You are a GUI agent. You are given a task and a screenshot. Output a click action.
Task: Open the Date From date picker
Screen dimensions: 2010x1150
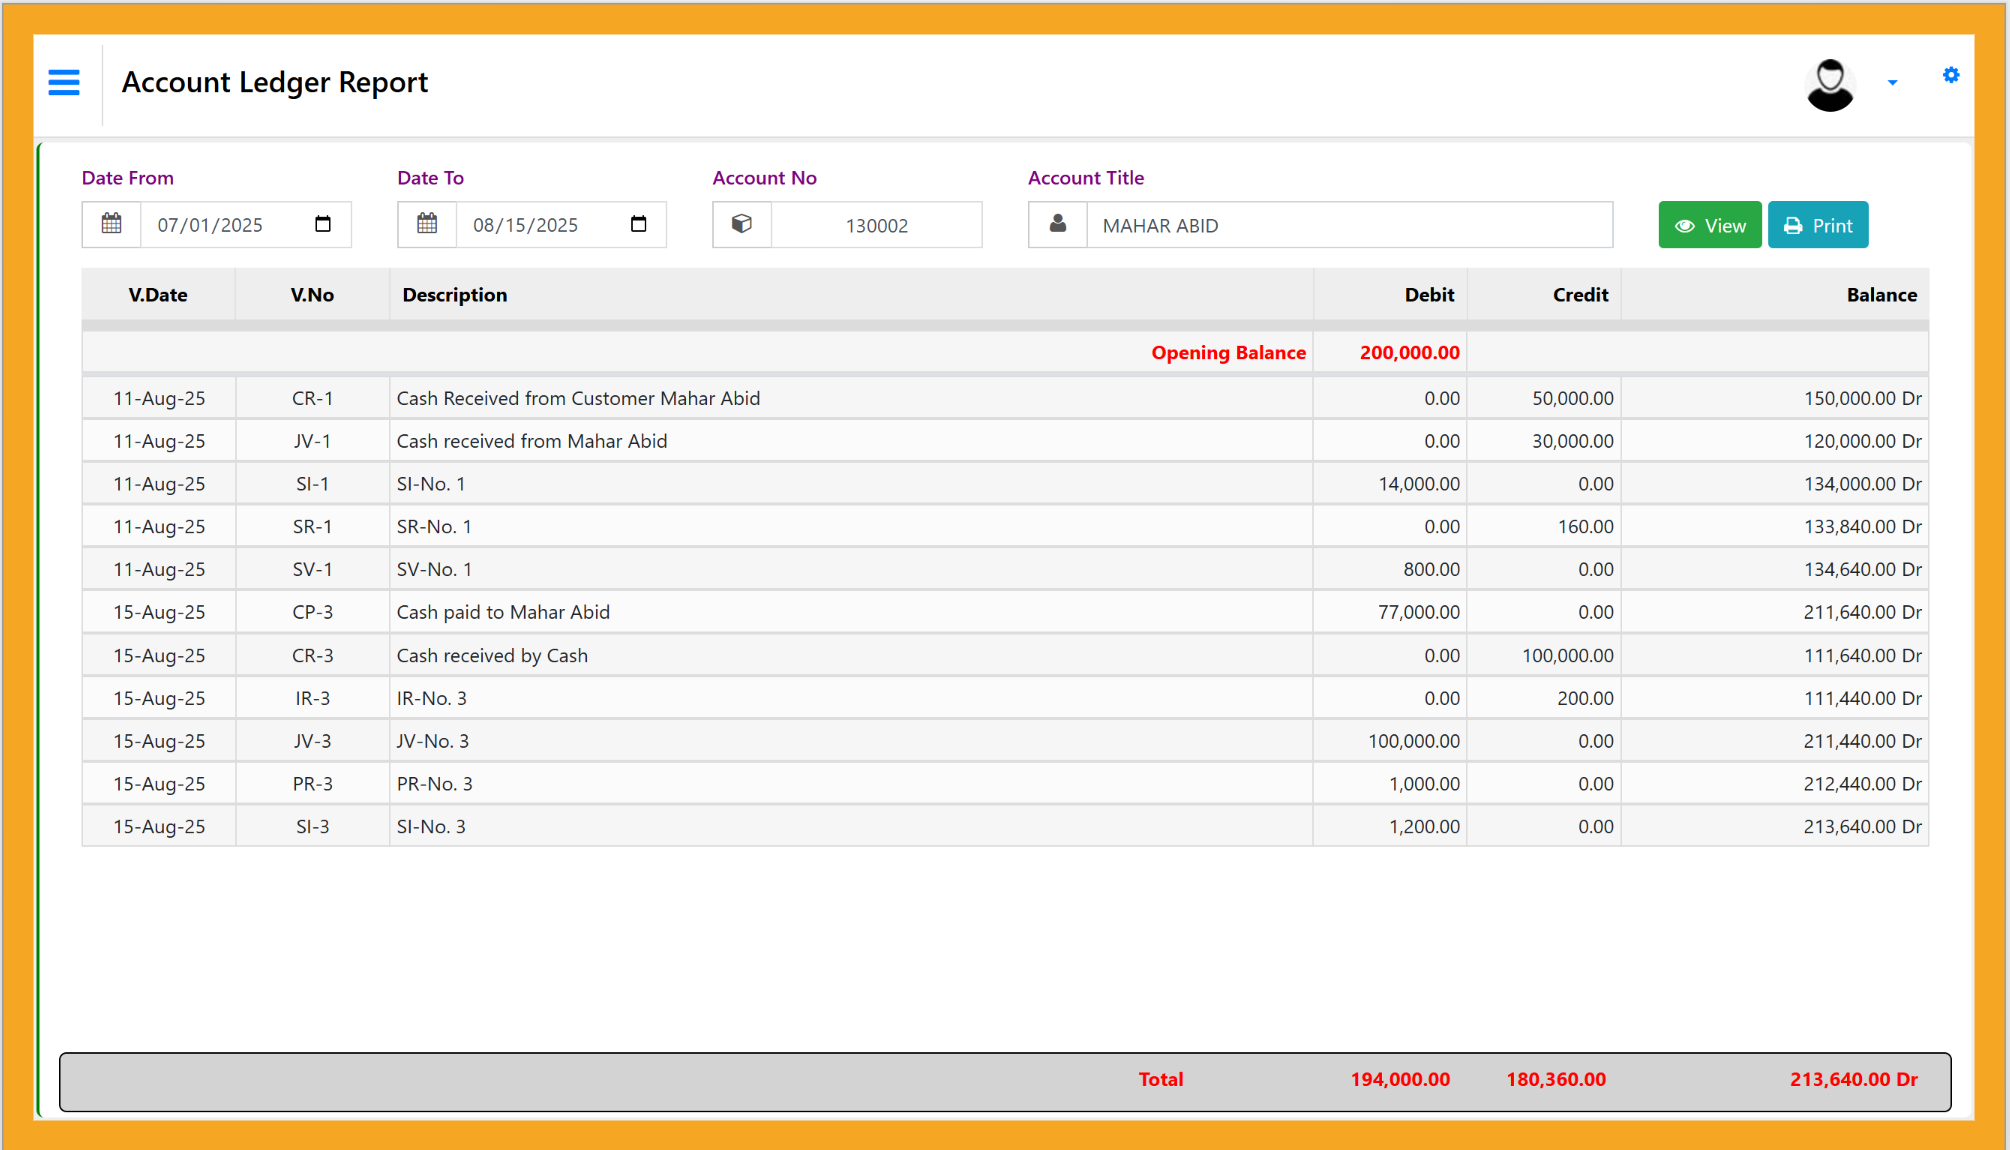(x=322, y=225)
